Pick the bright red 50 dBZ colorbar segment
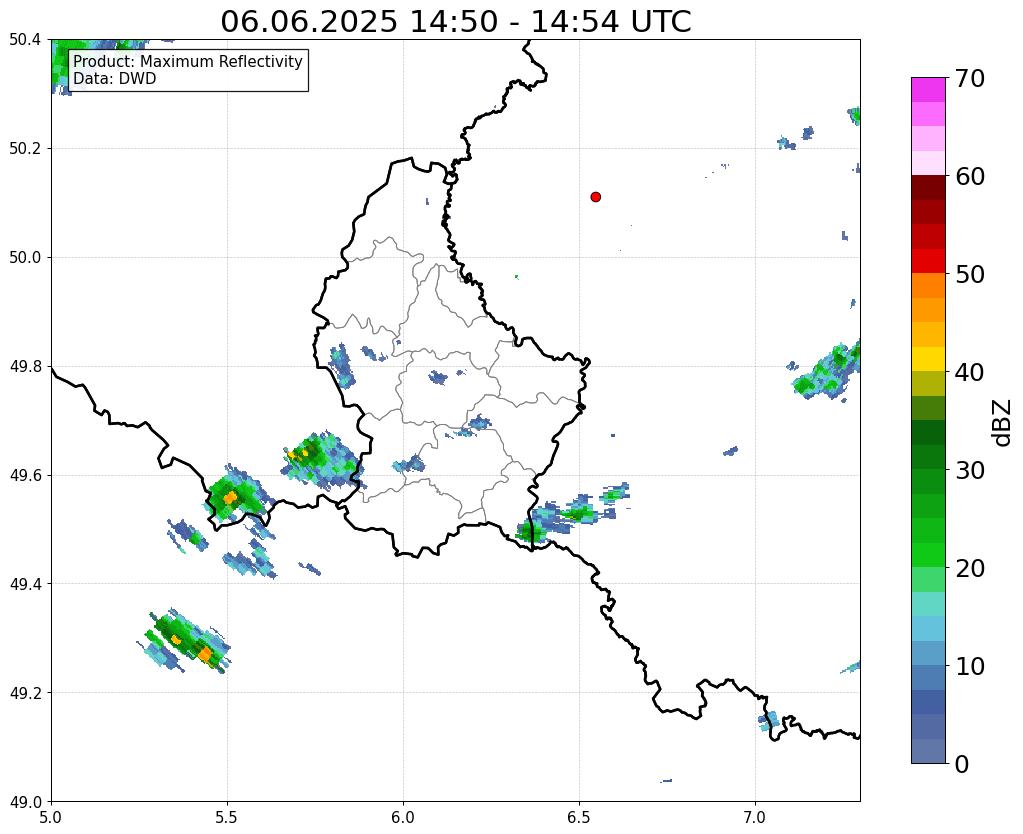Viewport: 1023px width, 834px height. click(928, 261)
